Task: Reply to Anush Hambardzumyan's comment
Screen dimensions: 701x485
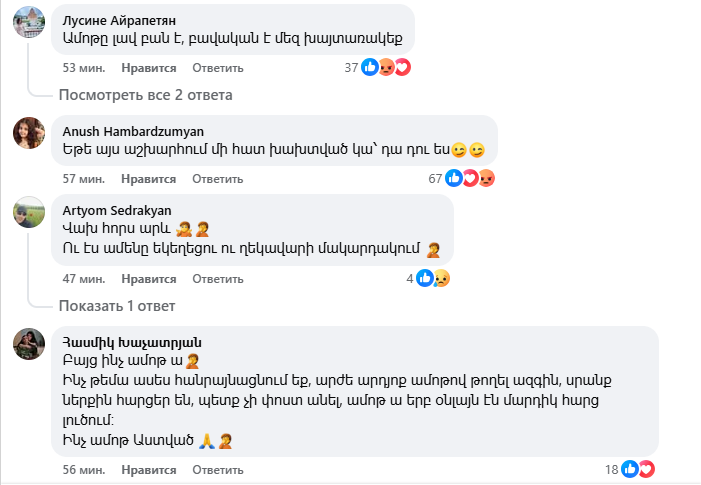Action: [218, 178]
